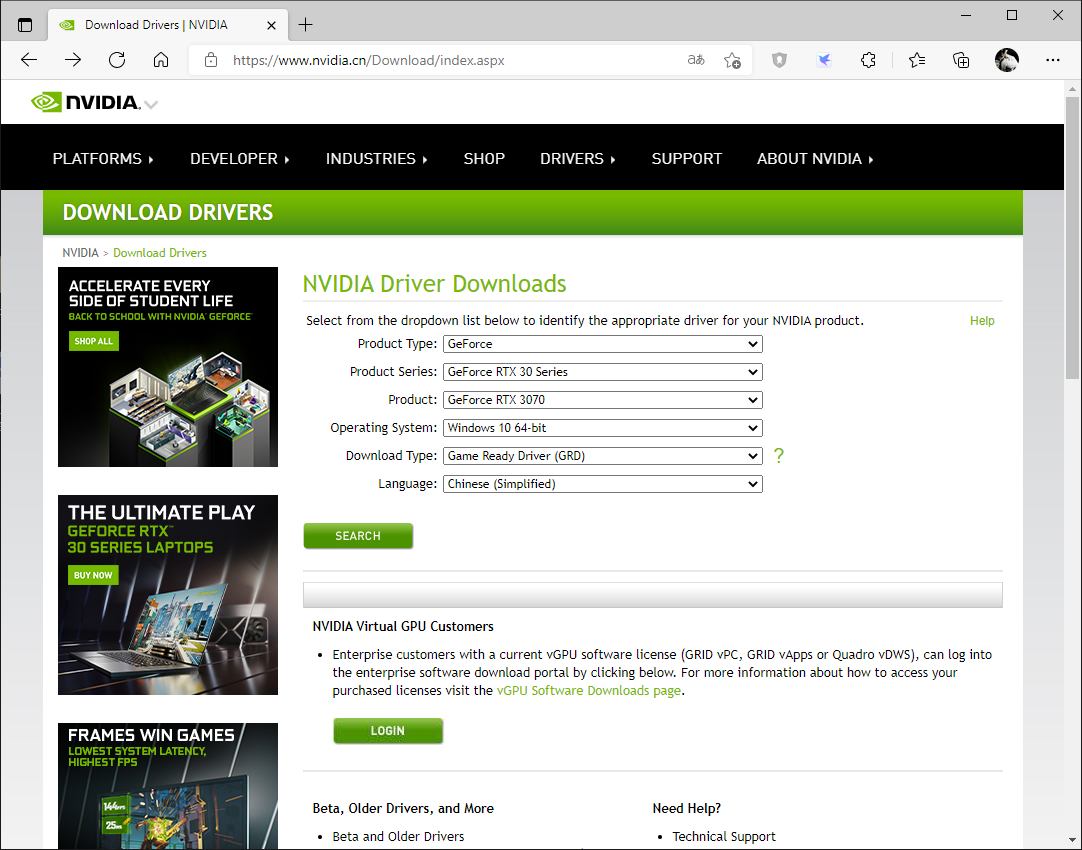The height and width of the screenshot is (850, 1082).
Task: Open the DRIVERS menu
Action: [x=578, y=159]
